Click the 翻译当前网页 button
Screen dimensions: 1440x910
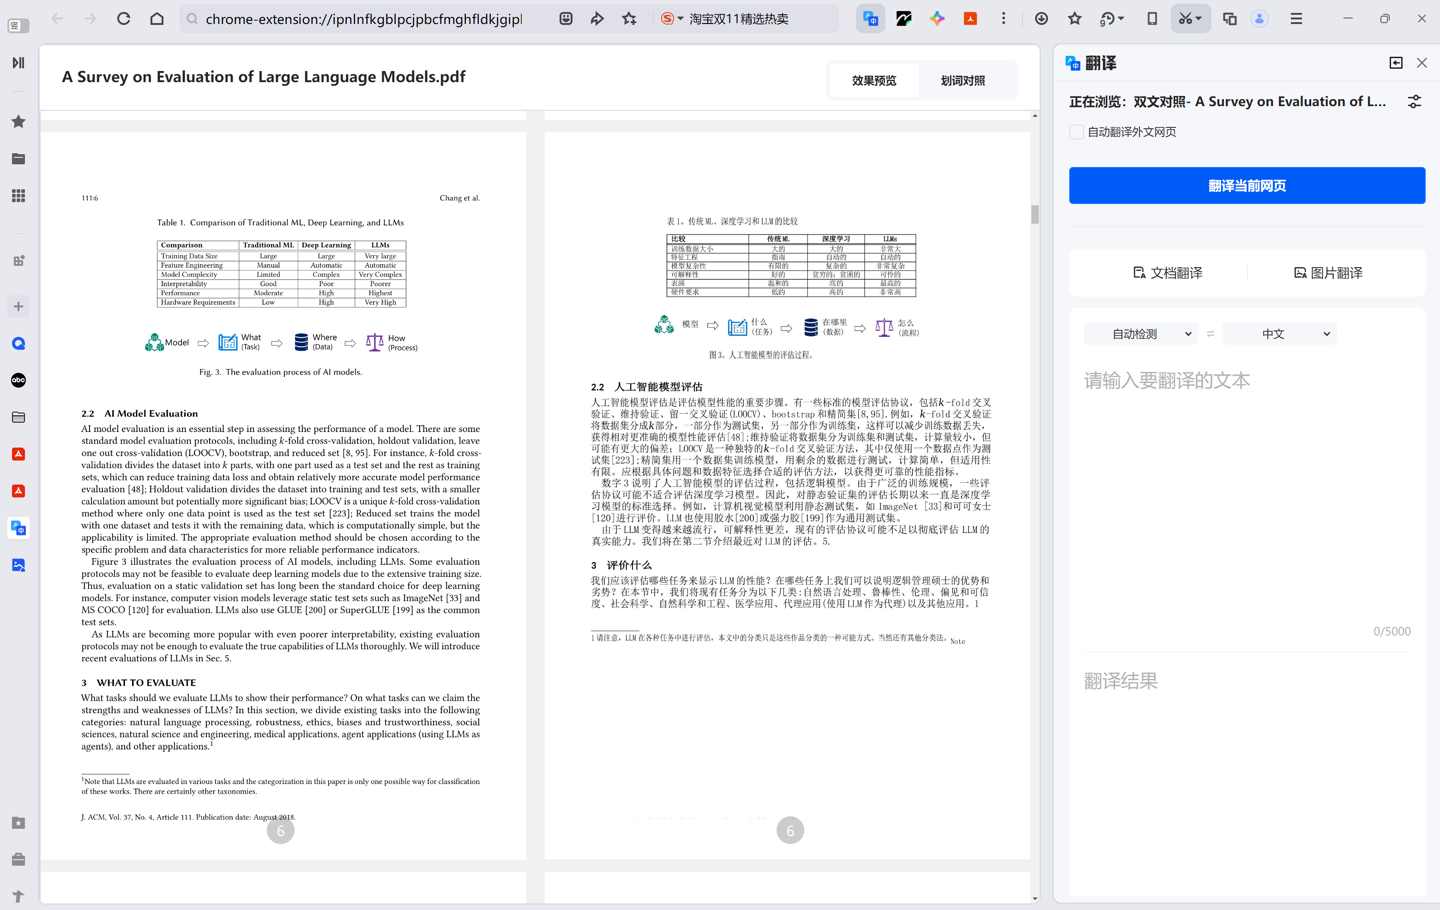tap(1246, 186)
